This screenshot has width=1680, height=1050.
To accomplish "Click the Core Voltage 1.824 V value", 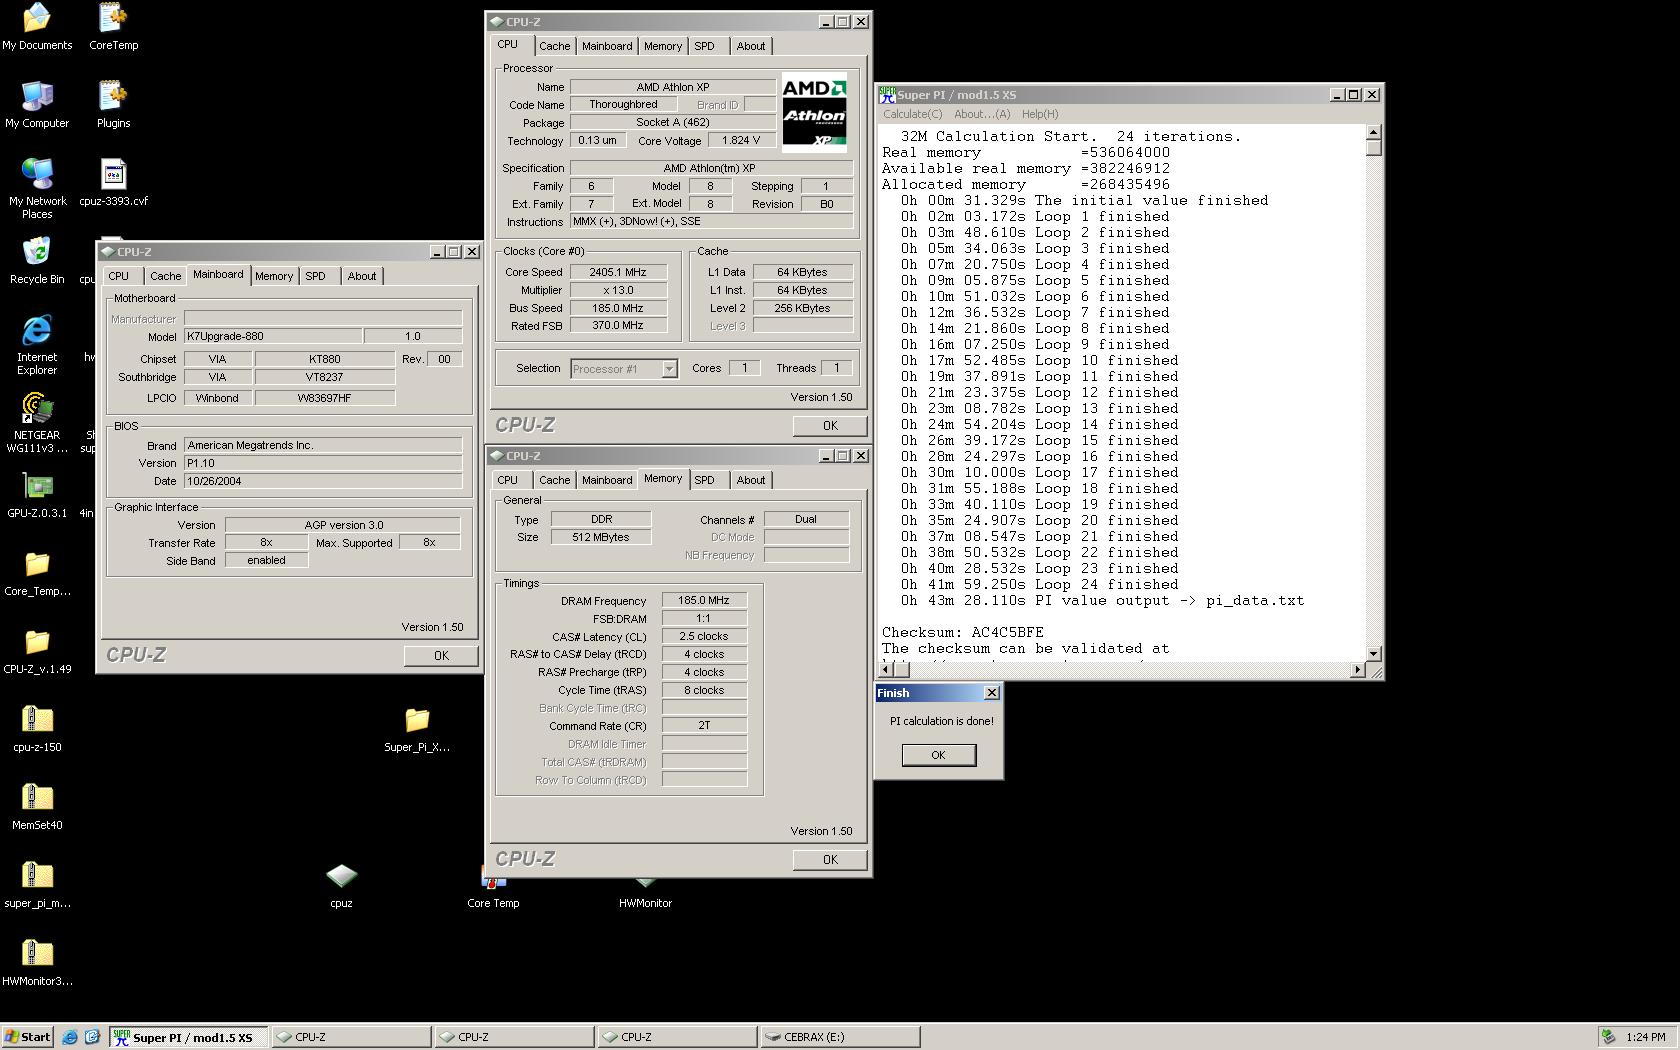I will coord(742,140).
